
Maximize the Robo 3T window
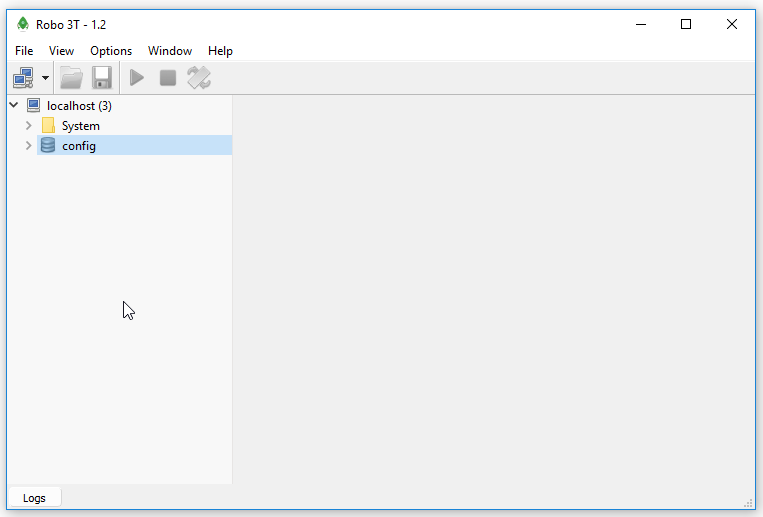coord(686,24)
